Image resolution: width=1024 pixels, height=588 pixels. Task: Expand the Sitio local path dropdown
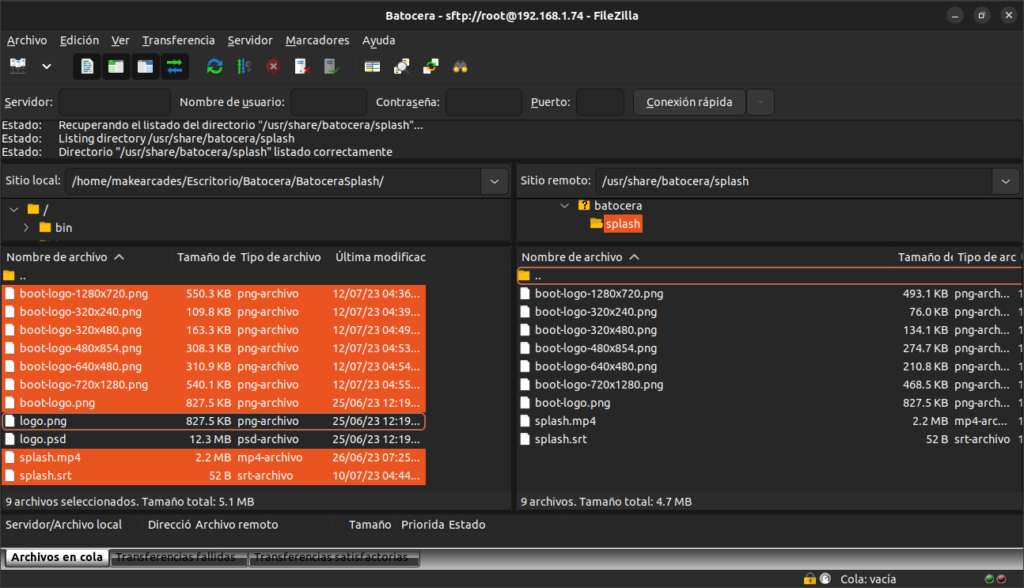pos(494,181)
